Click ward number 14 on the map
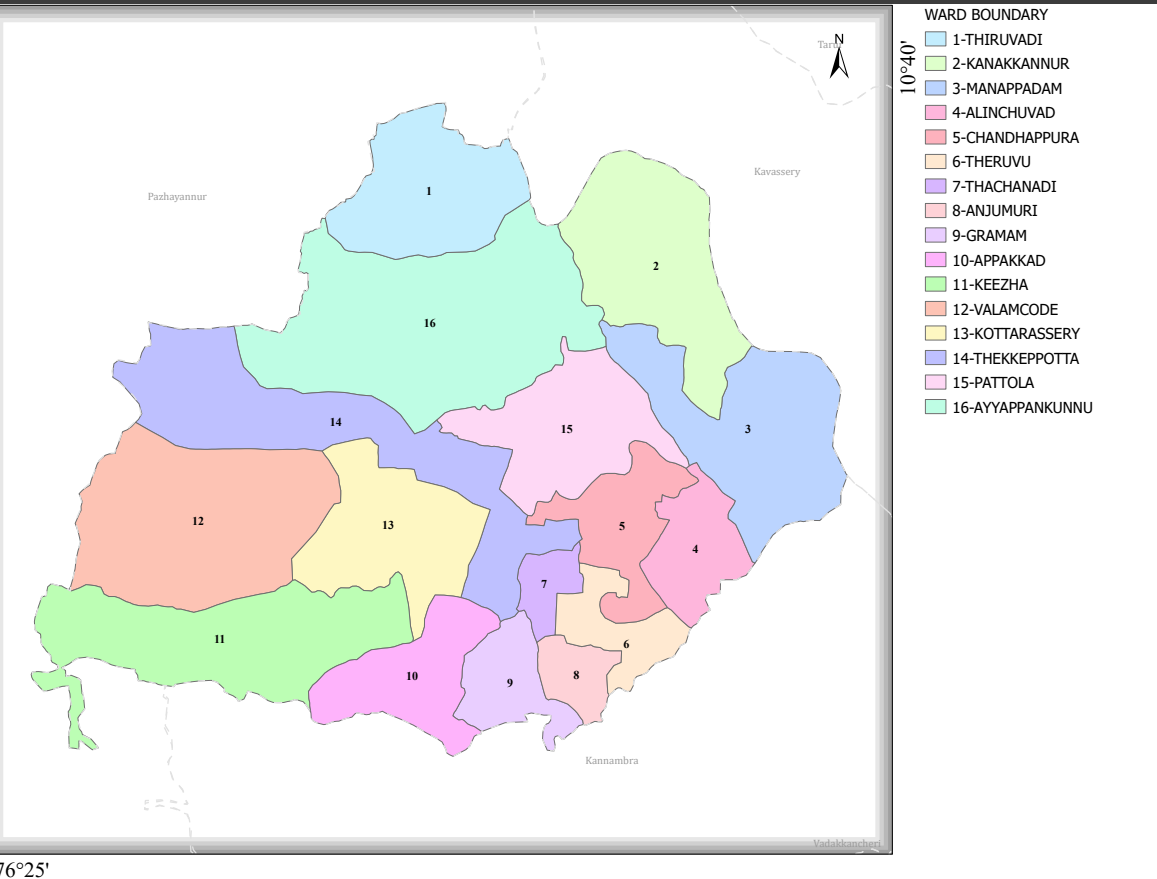This screenshot has height=879, width=1157. tap(336, 422)
